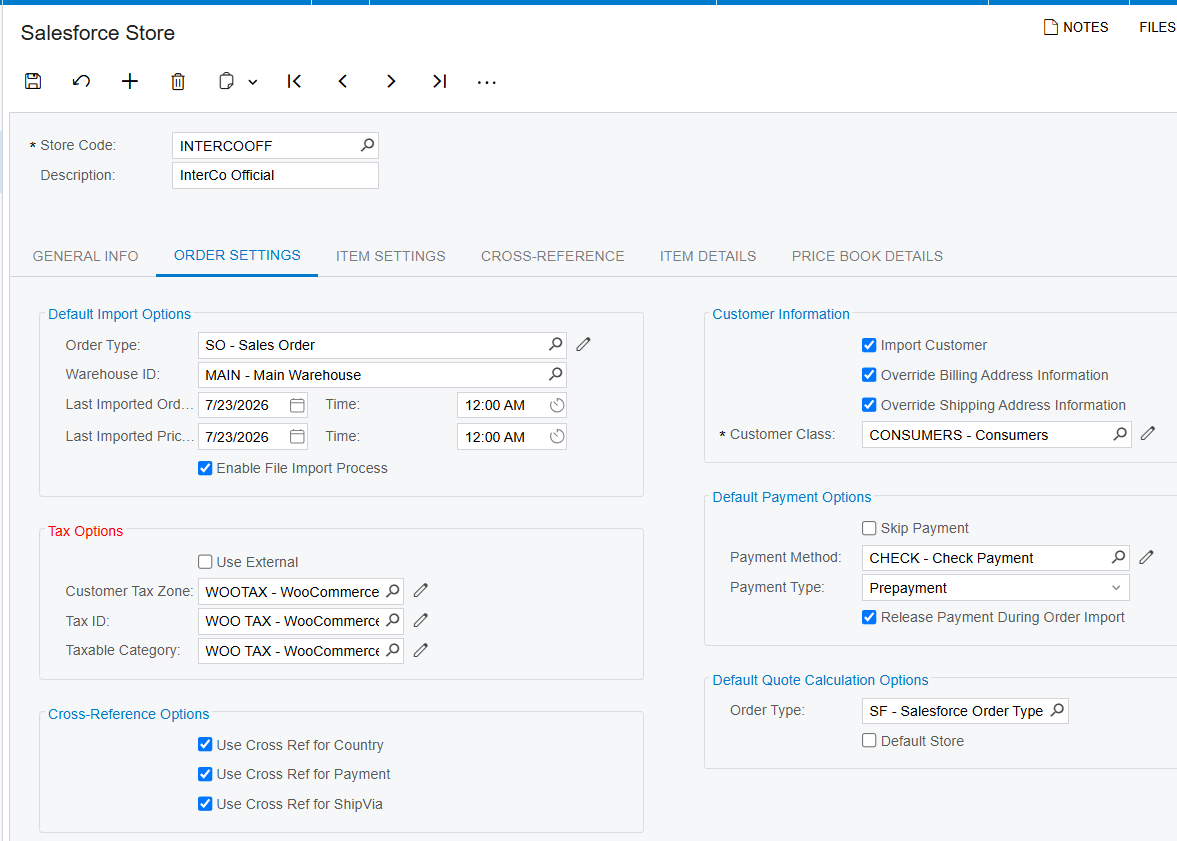Viewport: 1177px width, 841px height.
Task: Edit Taxable Category with pencil icon
Action: pos(420,650)
